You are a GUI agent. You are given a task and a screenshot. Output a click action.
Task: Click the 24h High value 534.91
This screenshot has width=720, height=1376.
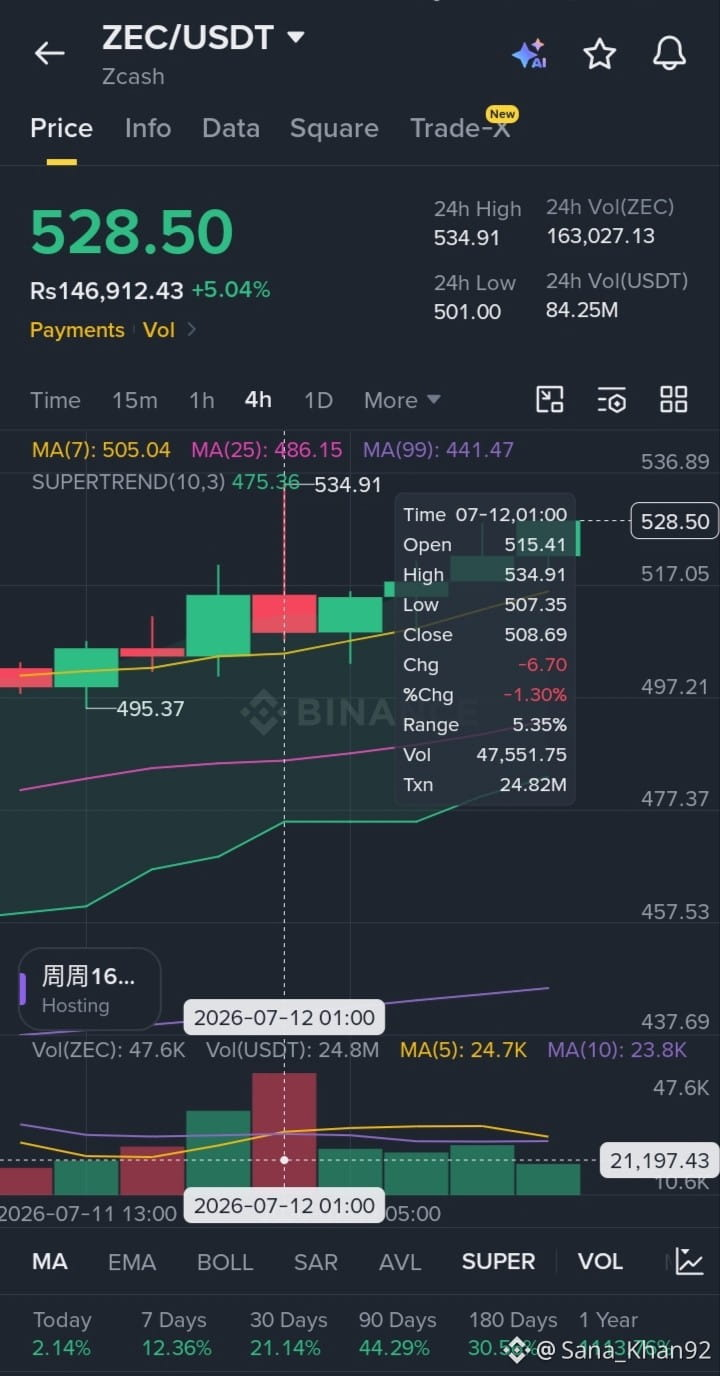pos(467,237)
